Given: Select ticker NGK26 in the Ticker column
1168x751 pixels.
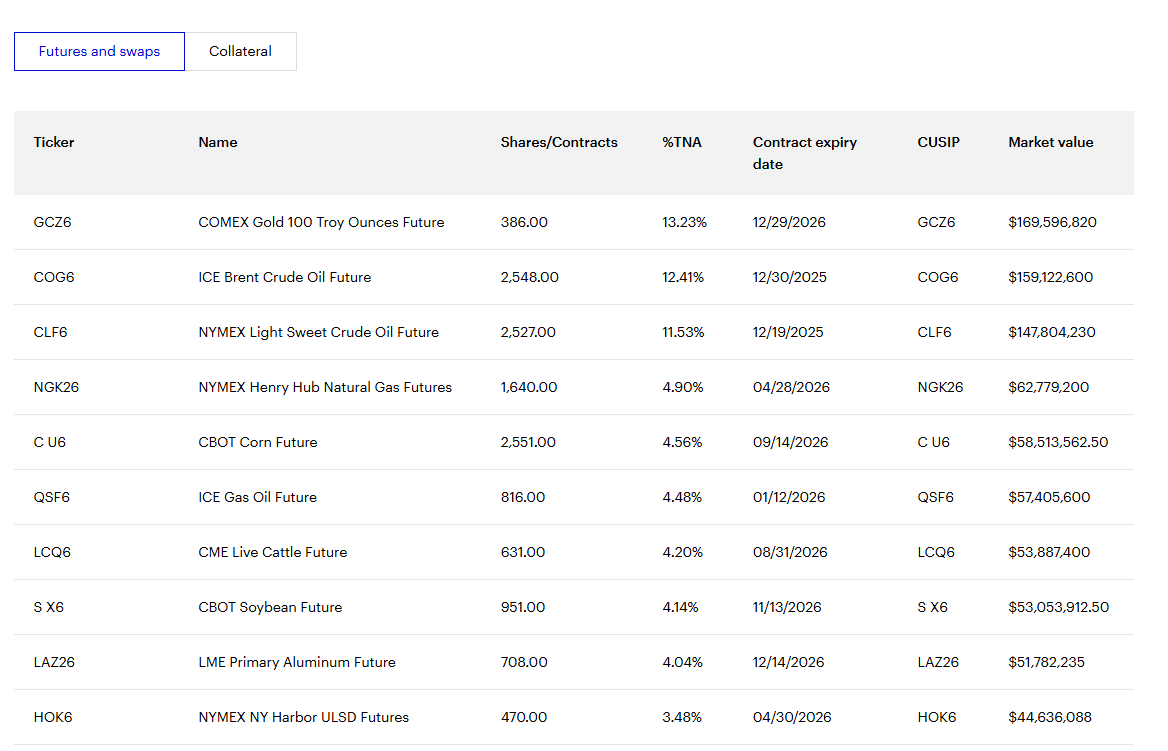Looking at the screenshot, I should tap(56, 387).
